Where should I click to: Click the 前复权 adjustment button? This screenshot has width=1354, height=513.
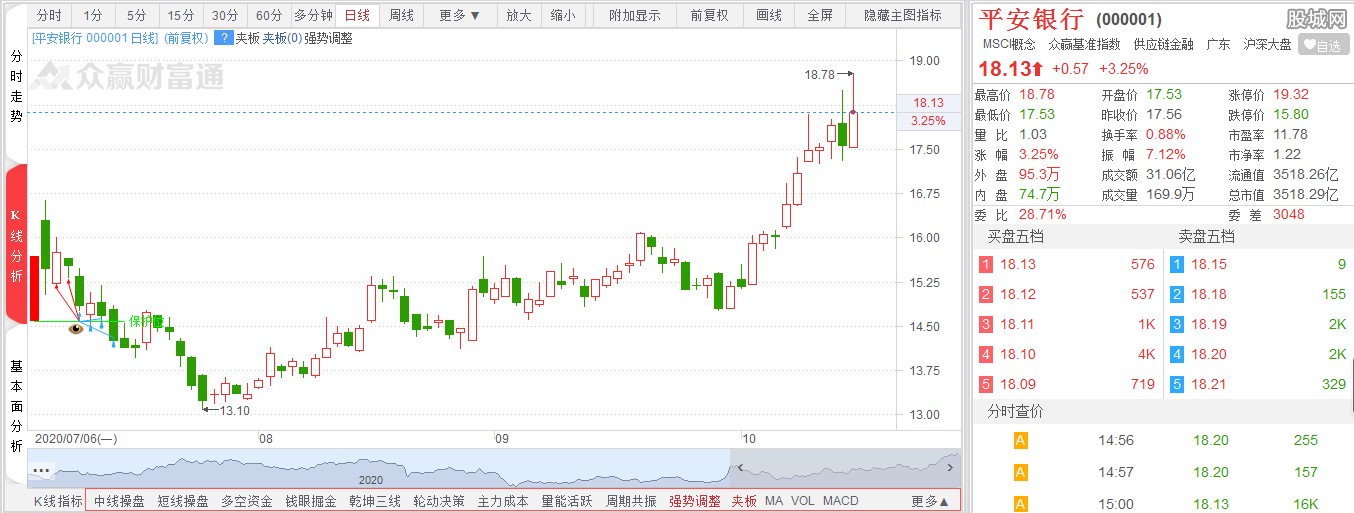click(x=709, y=15)
